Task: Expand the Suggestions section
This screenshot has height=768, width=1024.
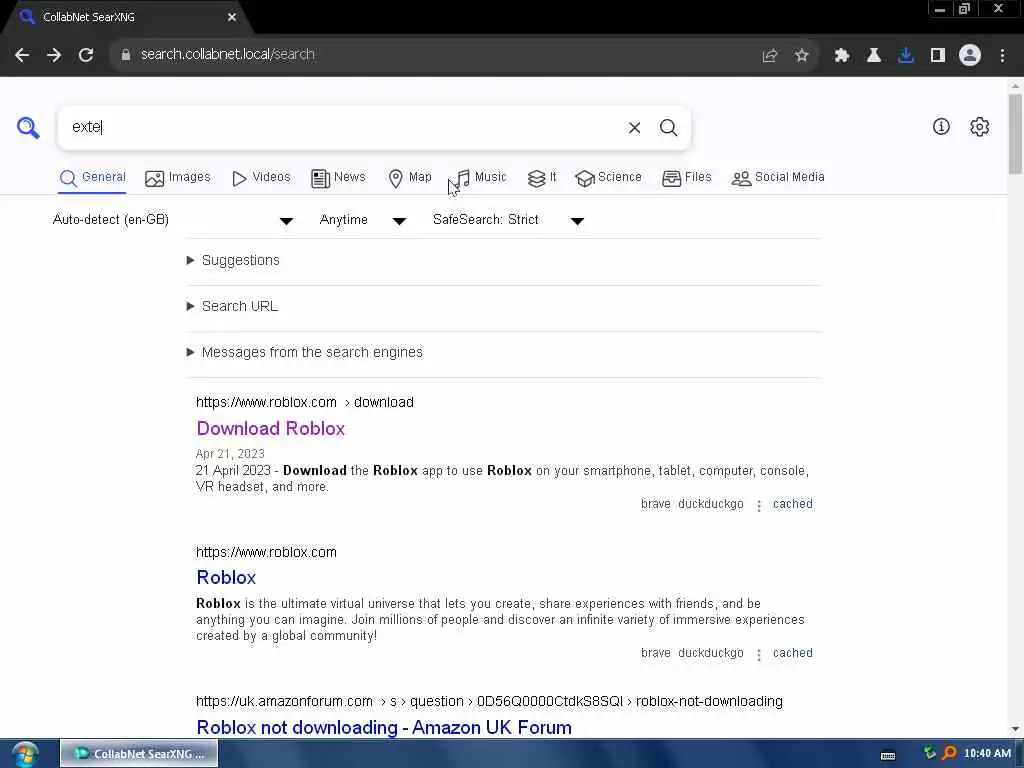Action: pyautogui.click(x=233, y=261)
